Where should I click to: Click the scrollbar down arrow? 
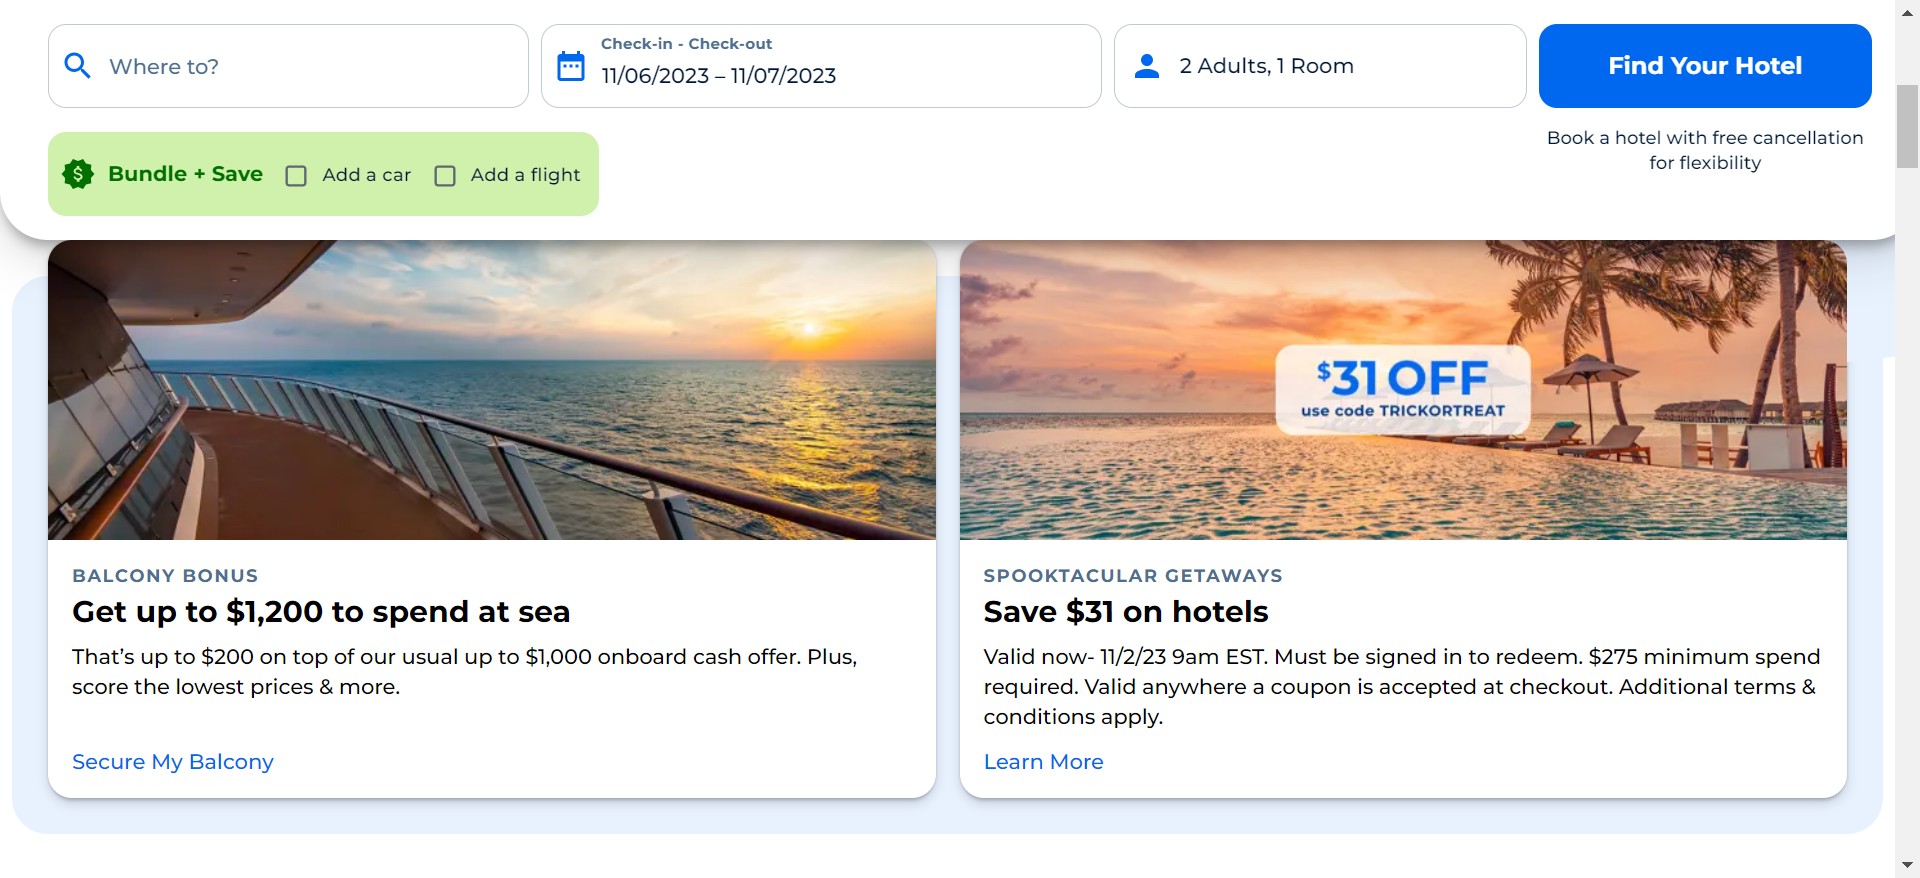1907,864
